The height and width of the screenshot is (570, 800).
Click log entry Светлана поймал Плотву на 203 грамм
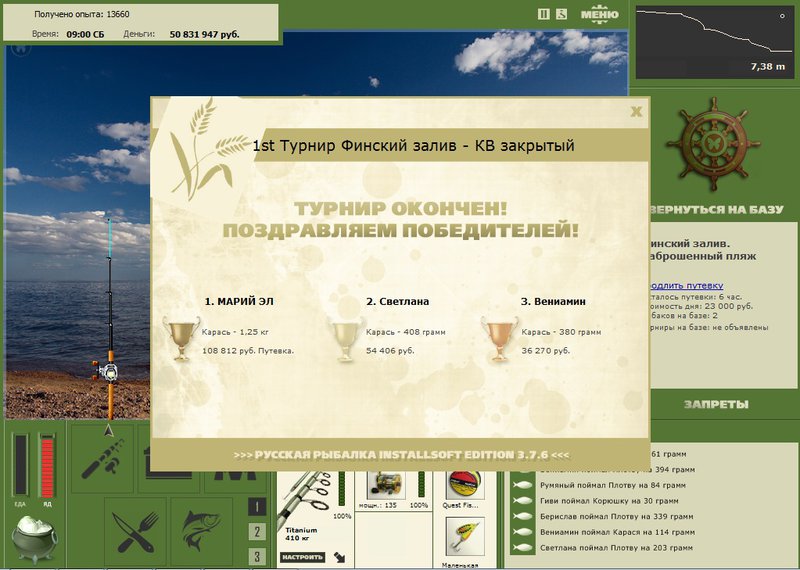pyautogui.click(x=616, y=548)
